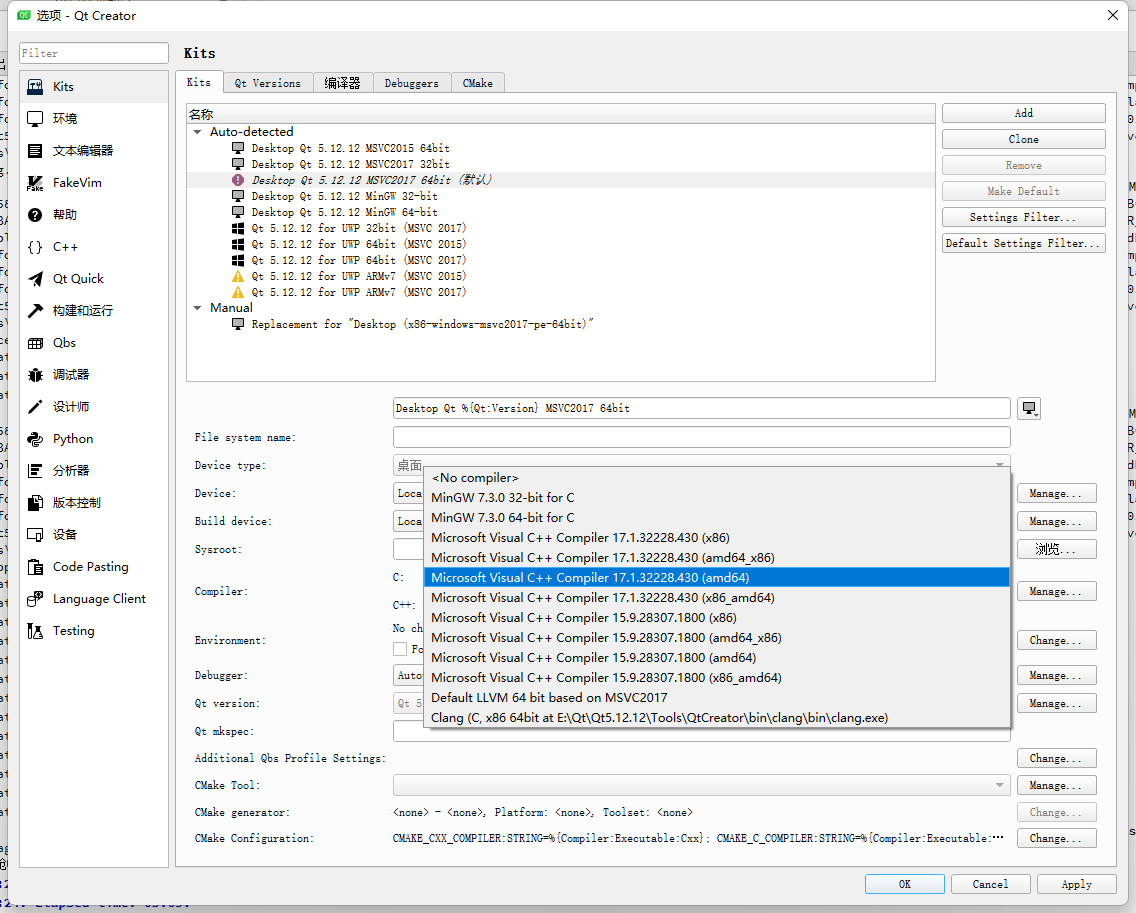This screenshot has width=1136, height=913.
Task: Open the CMake Tool dropdown
Action: click(701, 785)
